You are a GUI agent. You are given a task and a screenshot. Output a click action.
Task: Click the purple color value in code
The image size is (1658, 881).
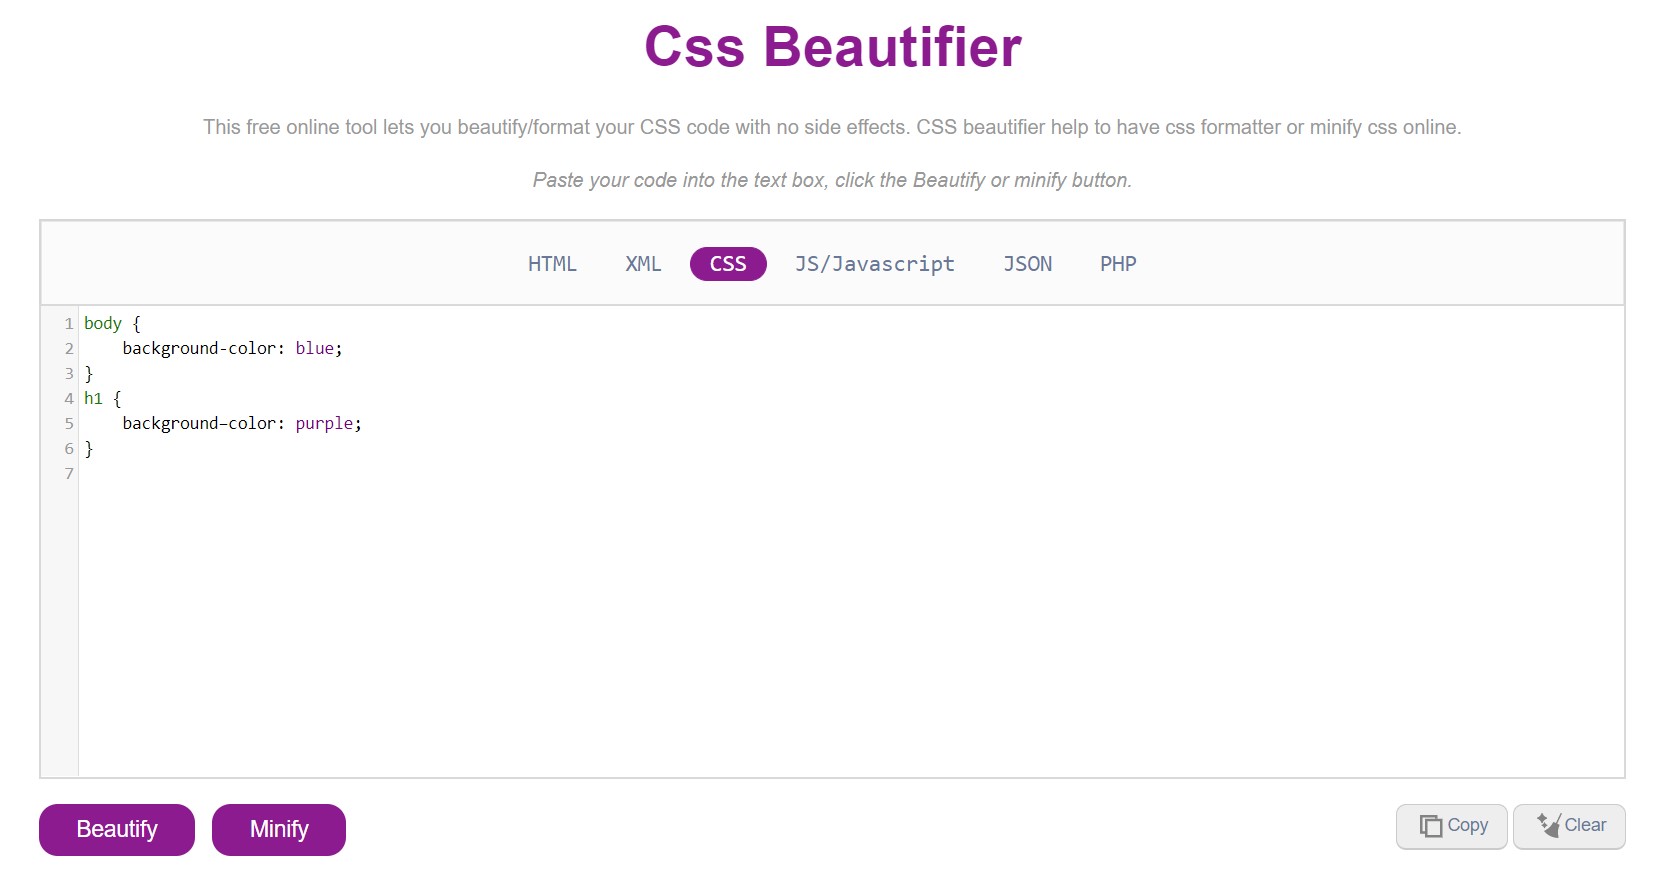point(324,424)
